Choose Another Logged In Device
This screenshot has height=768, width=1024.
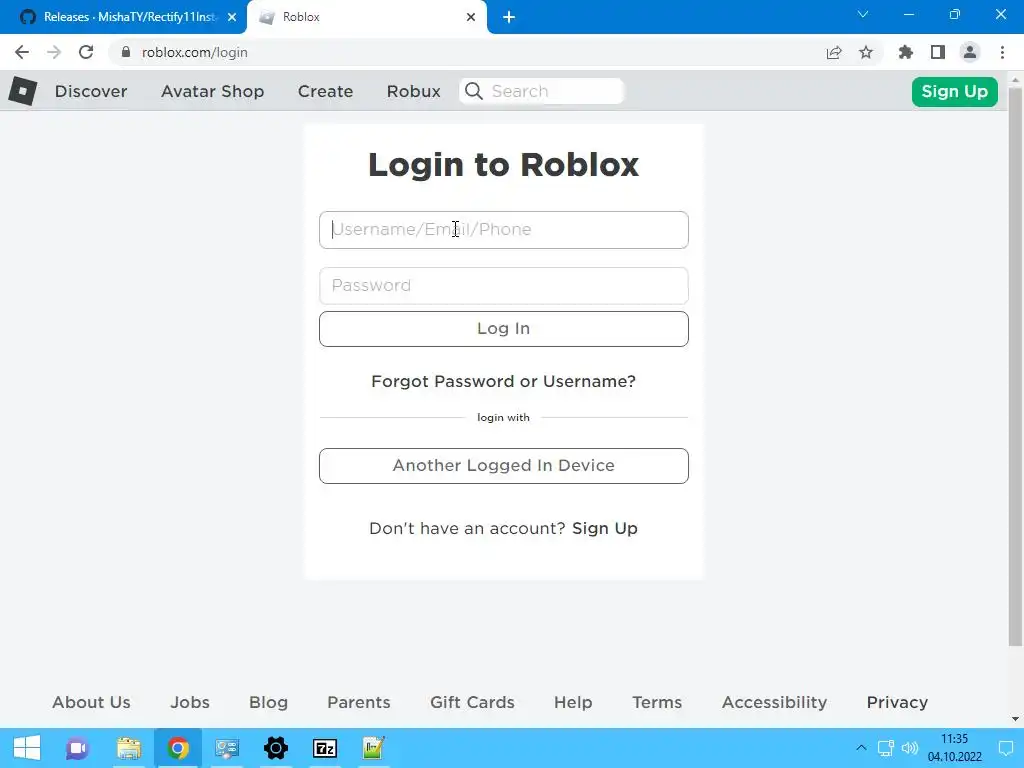(504, 466)
